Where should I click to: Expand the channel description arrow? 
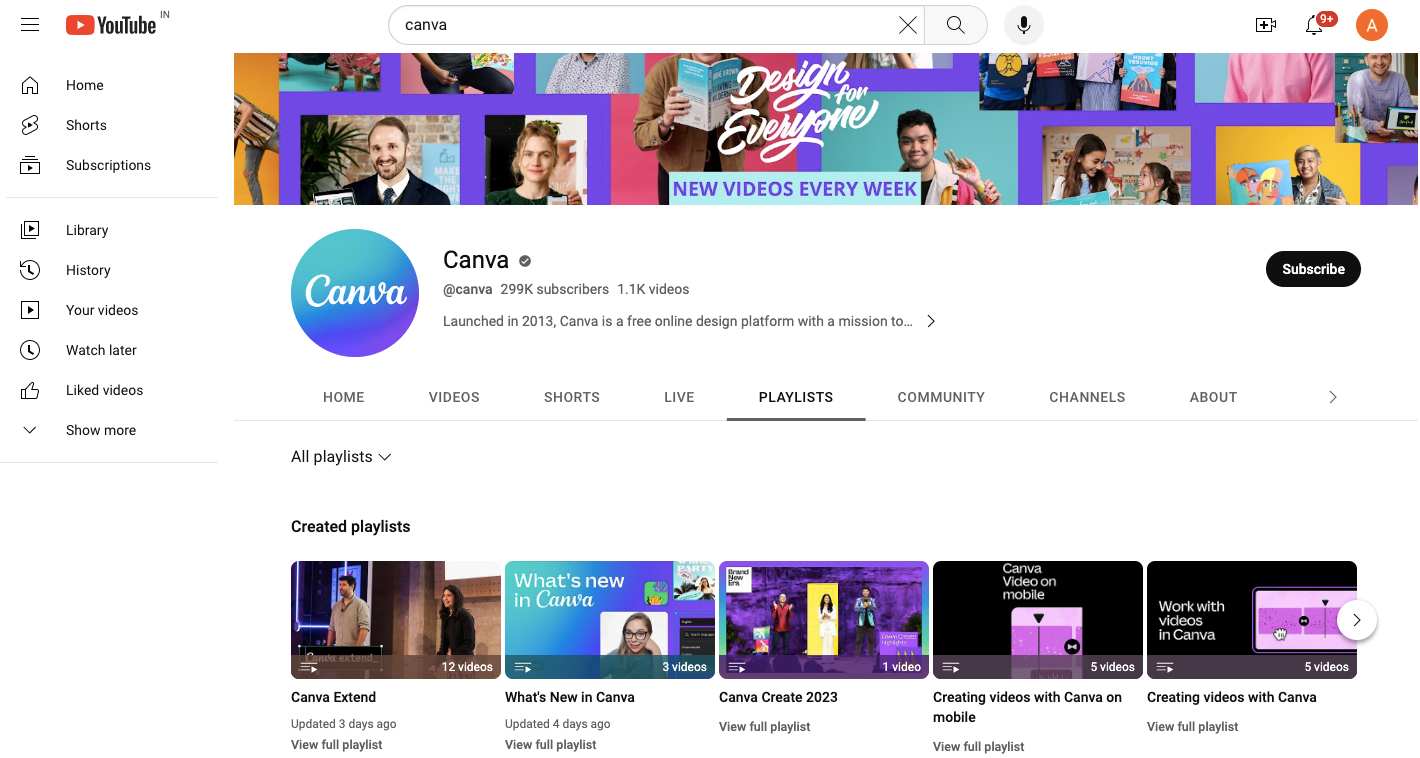931,321
